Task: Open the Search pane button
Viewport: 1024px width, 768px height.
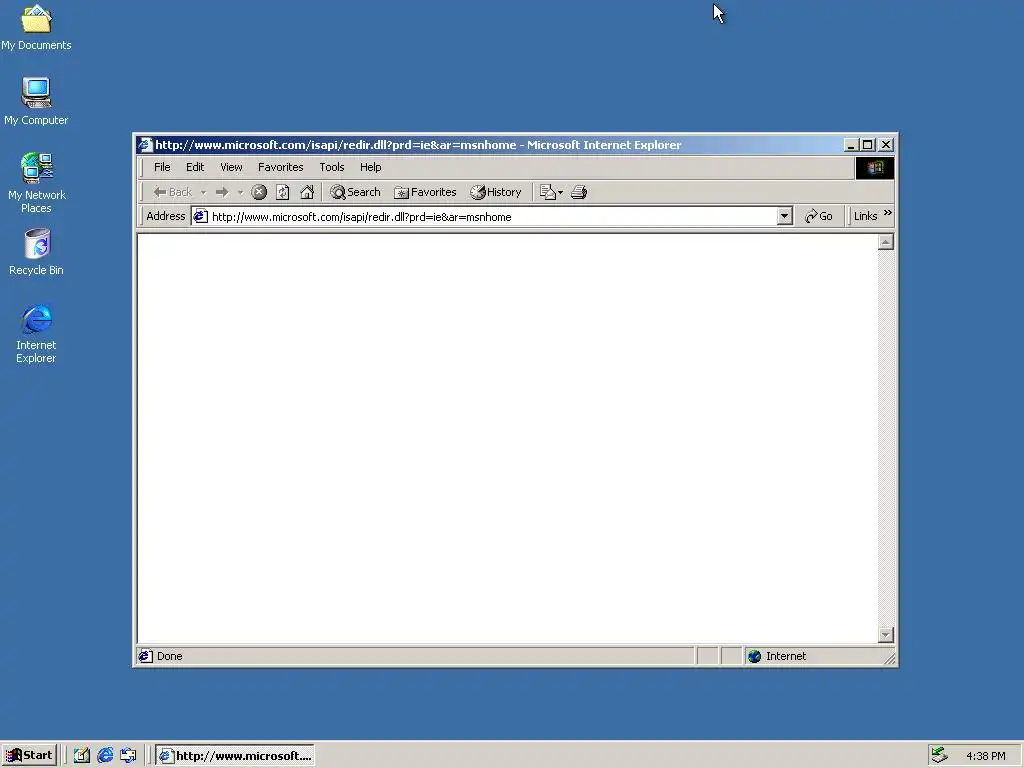Action: point(355,192)
